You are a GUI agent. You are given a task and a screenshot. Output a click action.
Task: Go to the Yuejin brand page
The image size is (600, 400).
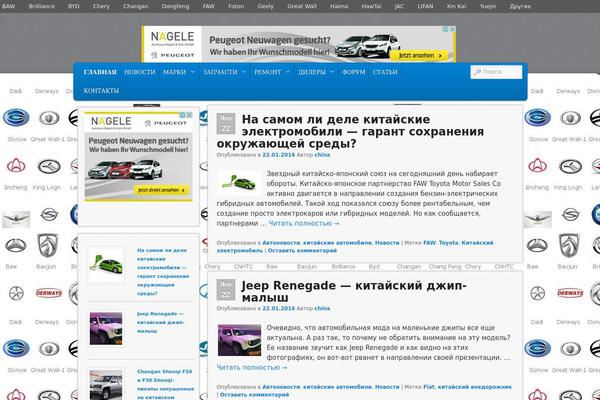tap(488, 6)
